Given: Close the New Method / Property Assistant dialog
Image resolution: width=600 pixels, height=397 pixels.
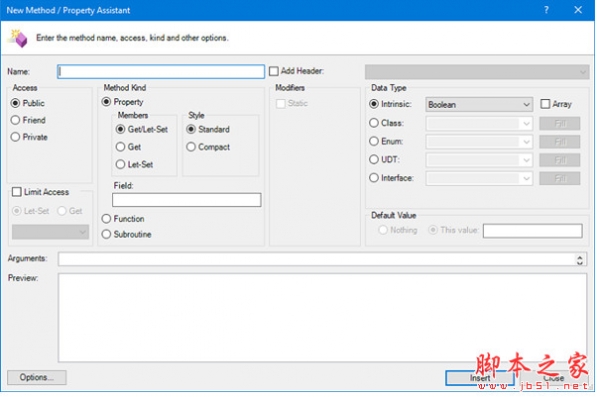Looking at the screenshot, I should pyautogui.click(x=578, y=10).
